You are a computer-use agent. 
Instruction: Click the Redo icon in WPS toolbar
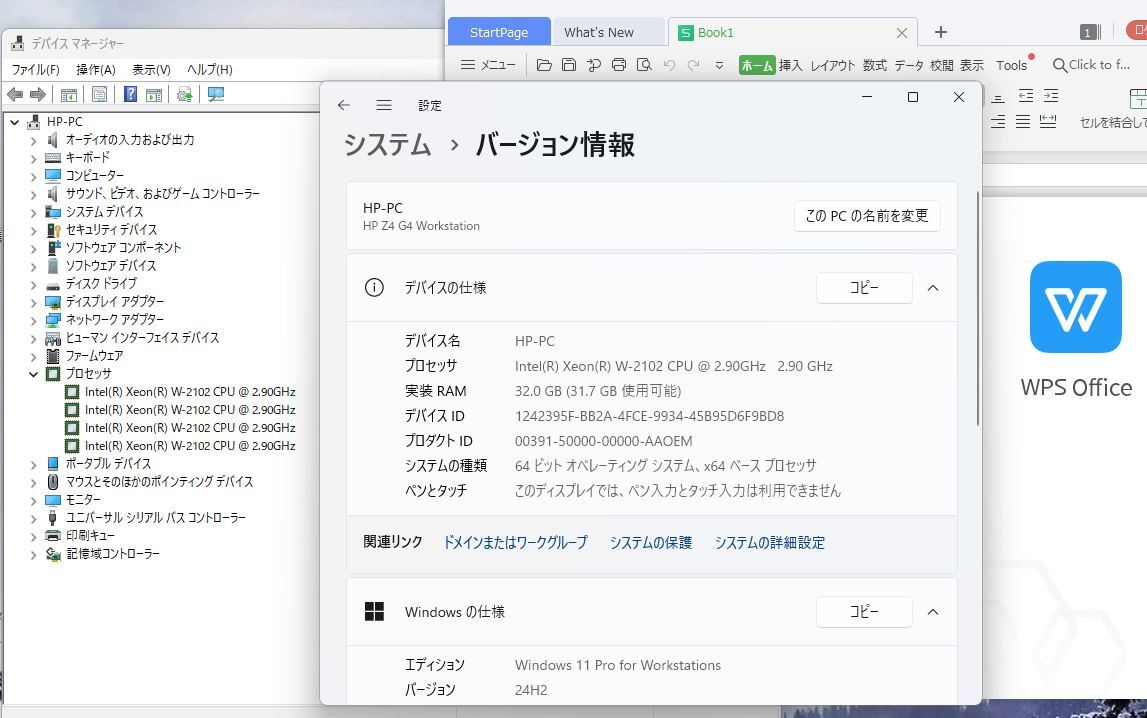[693, 65]
